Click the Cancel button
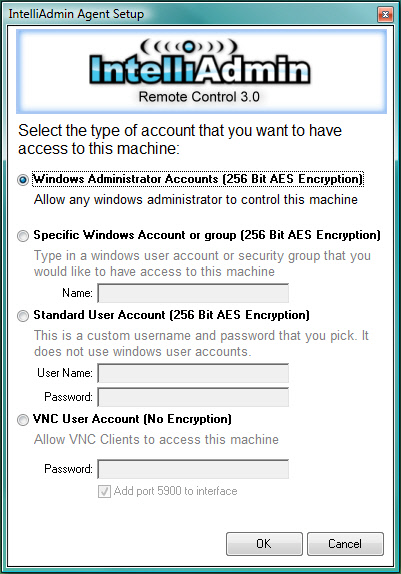 click(x=345, y=544)
